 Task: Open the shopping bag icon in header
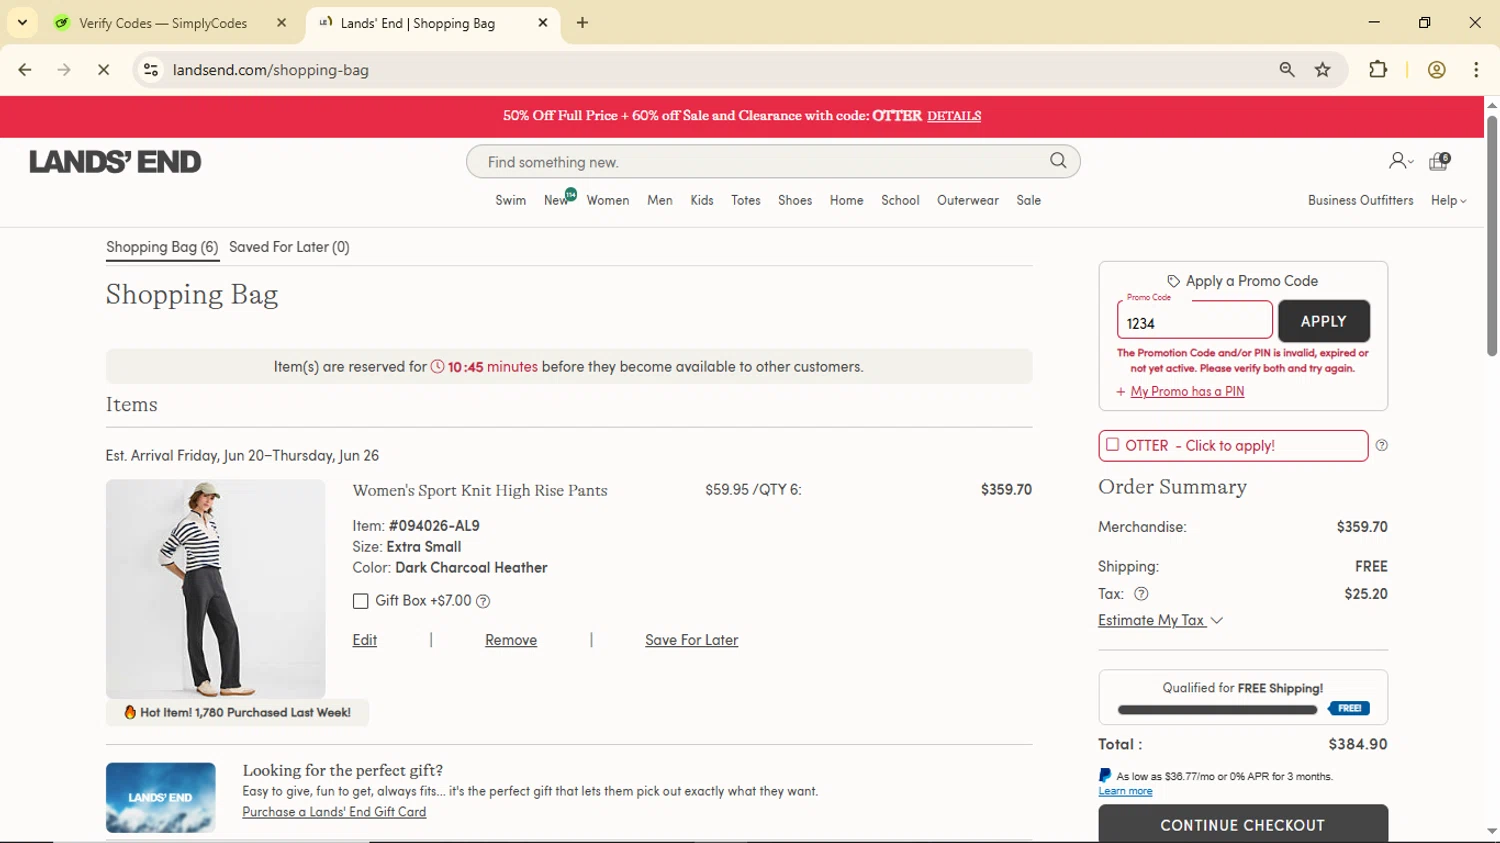coord(1439,161)
